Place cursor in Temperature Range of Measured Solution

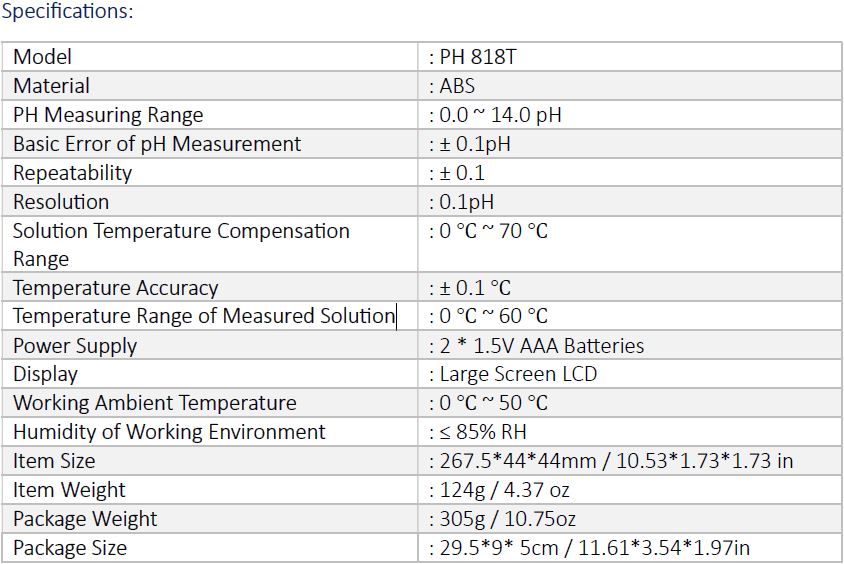[x=205, y=316]
